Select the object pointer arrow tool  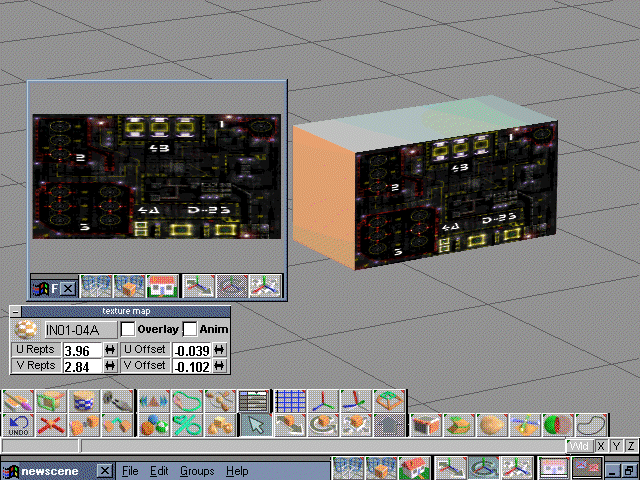point(255,425)
